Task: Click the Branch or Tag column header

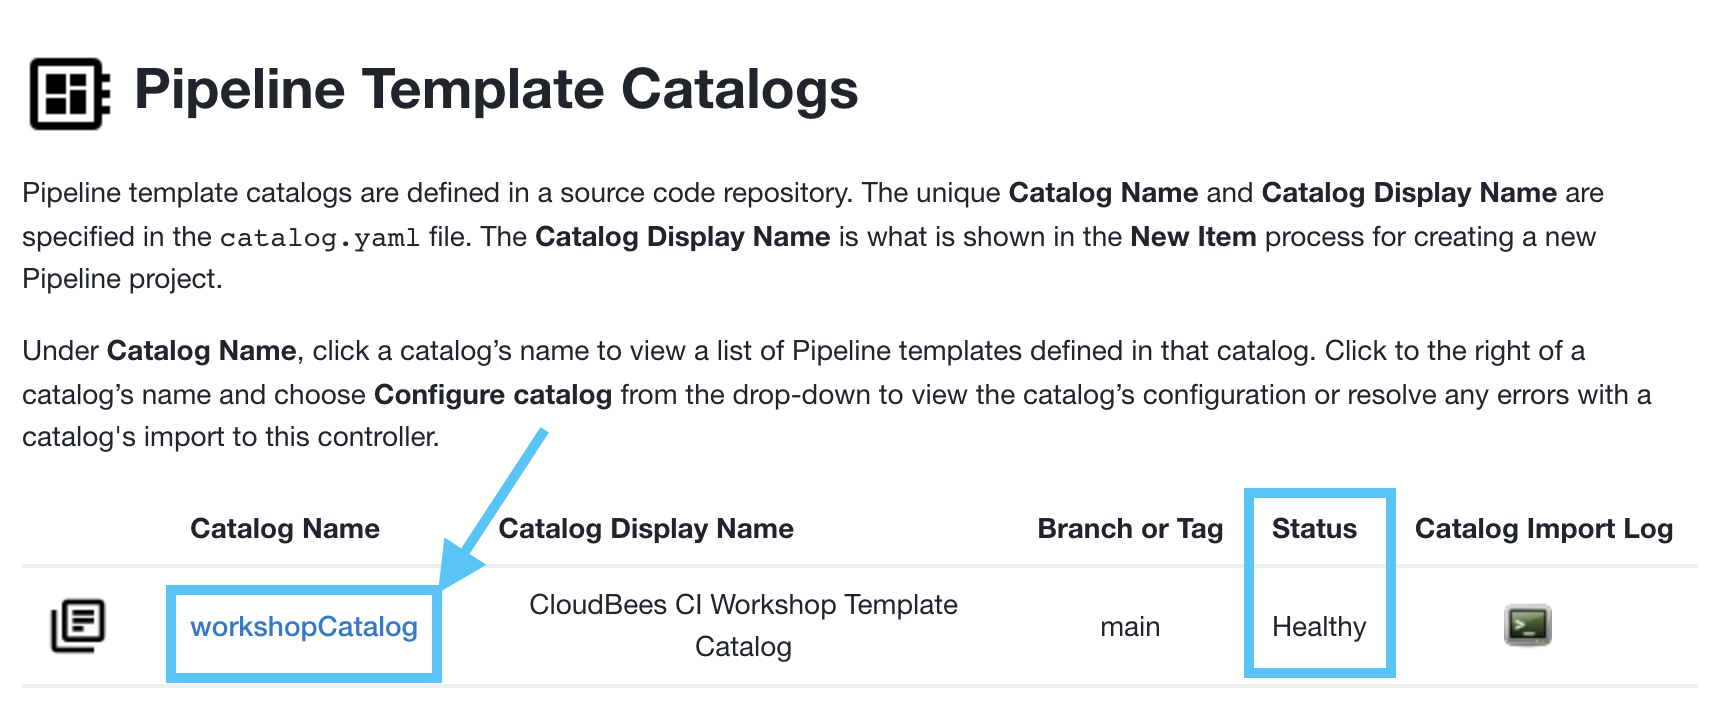Action: 1130,529
